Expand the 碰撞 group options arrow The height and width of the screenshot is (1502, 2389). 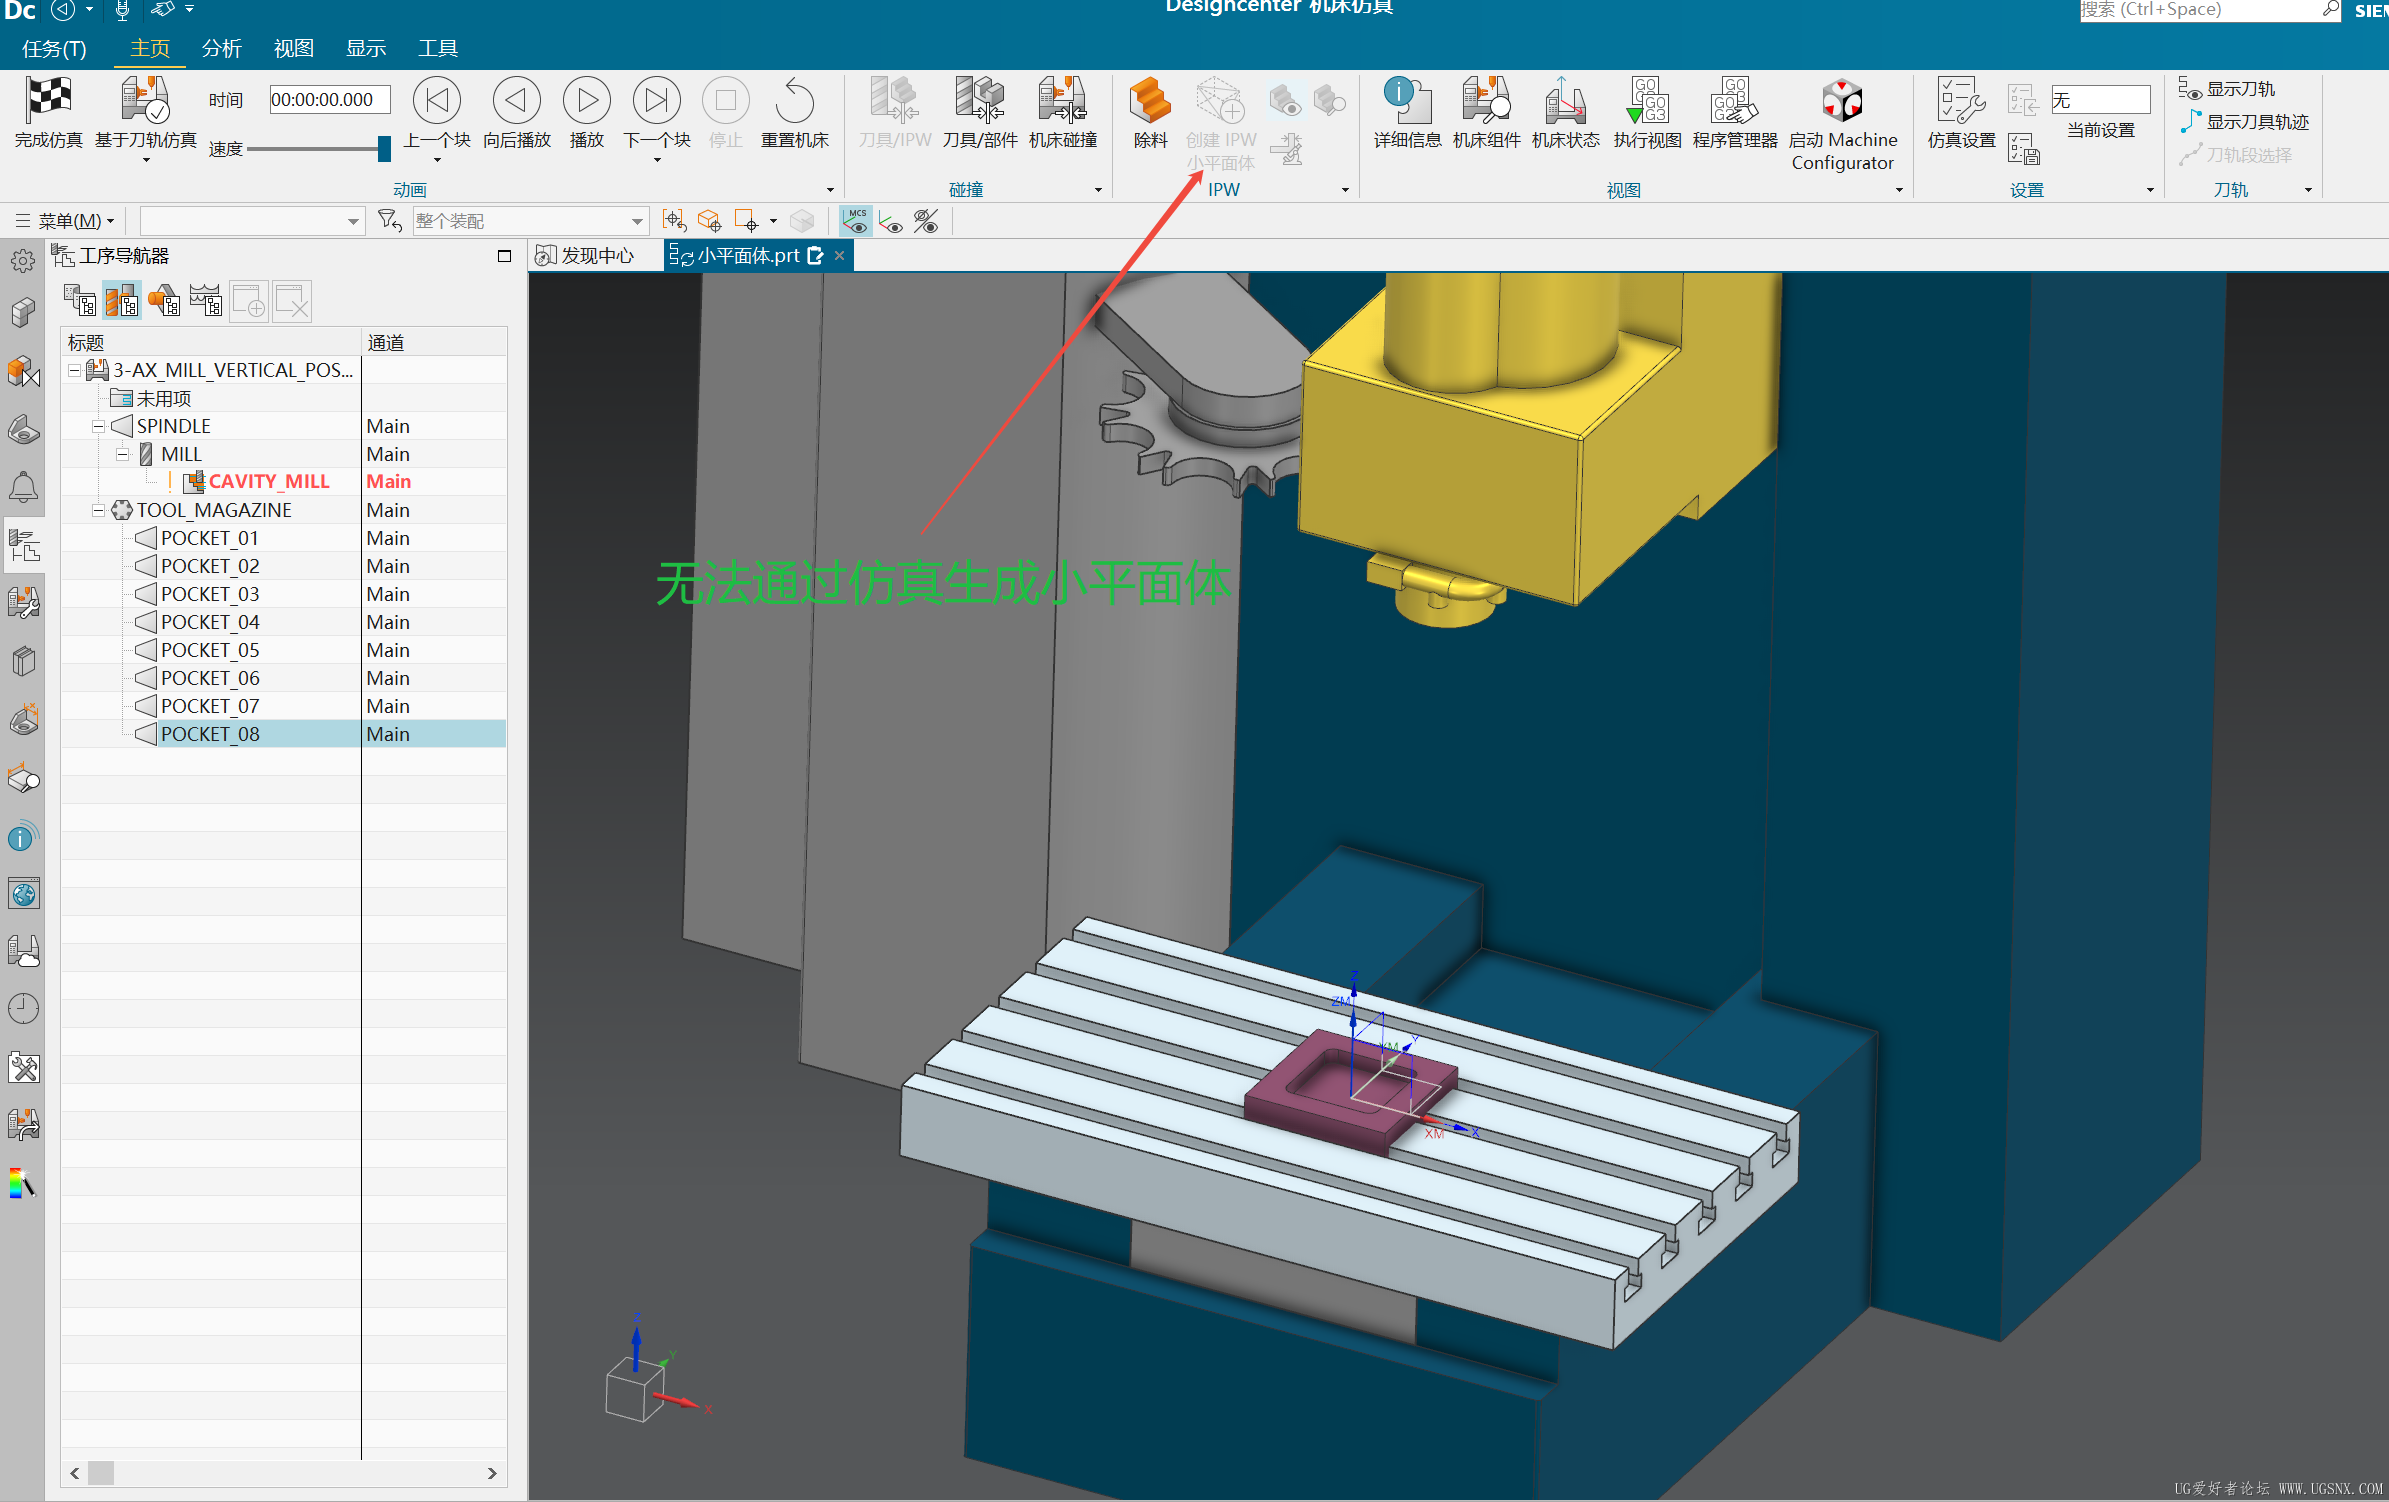[x=1098, y=190]
